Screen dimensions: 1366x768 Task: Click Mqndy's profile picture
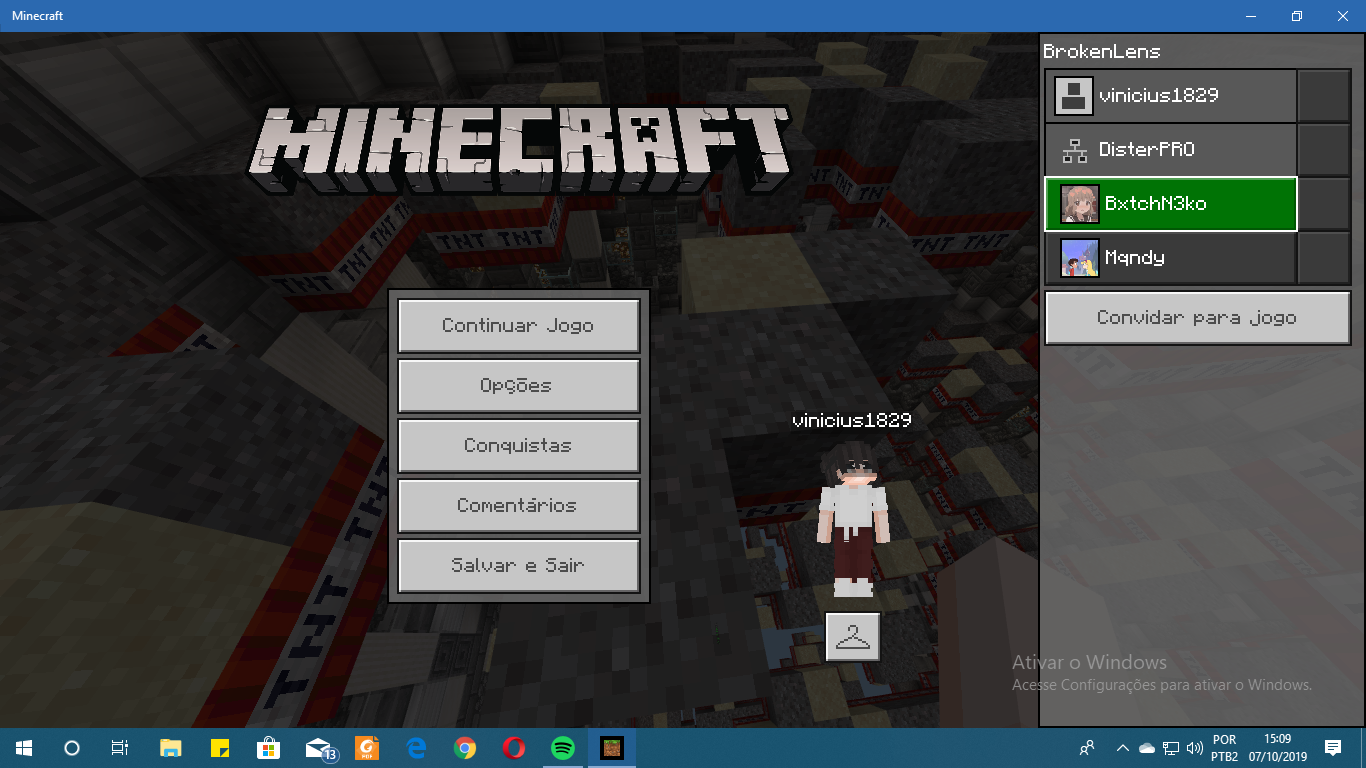pyautogui.click(x=1079, y=258)
